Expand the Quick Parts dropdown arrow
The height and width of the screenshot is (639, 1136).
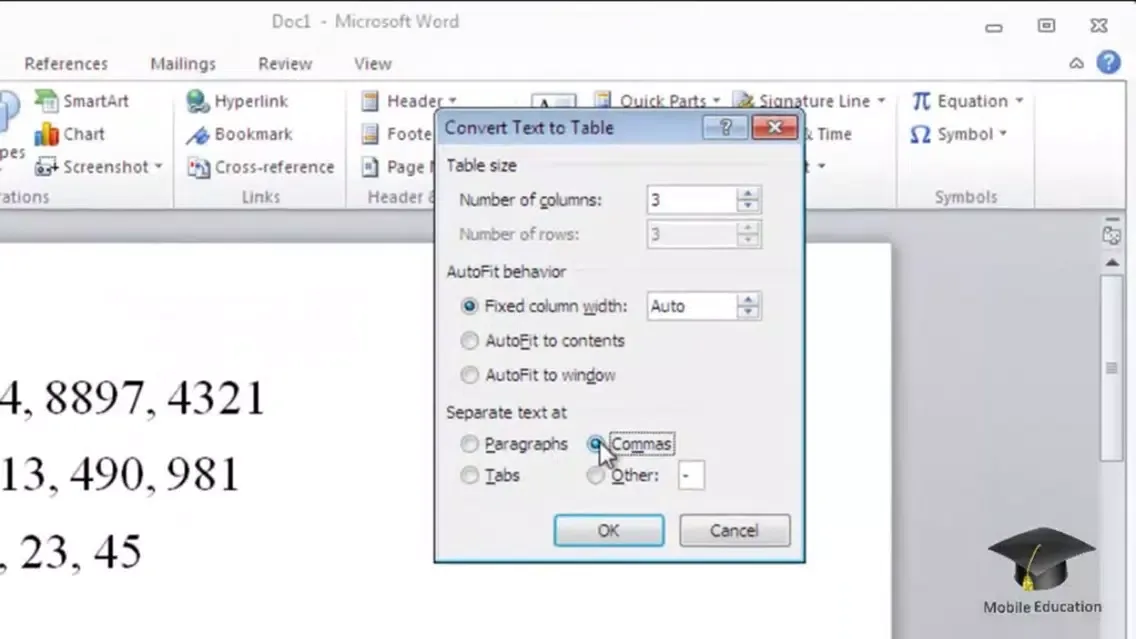[x=716, y=101]
